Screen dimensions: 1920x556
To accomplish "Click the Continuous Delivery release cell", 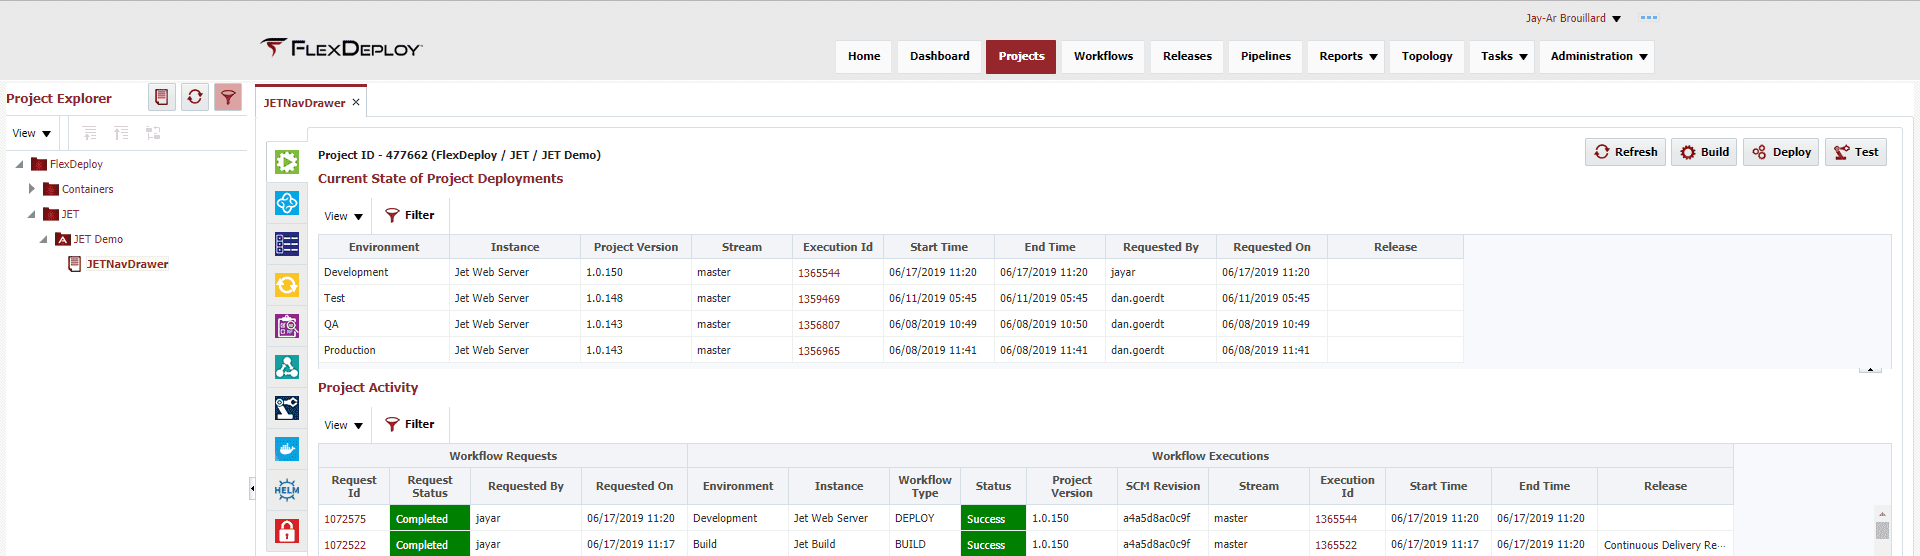I will click(x=1665, y=545).
